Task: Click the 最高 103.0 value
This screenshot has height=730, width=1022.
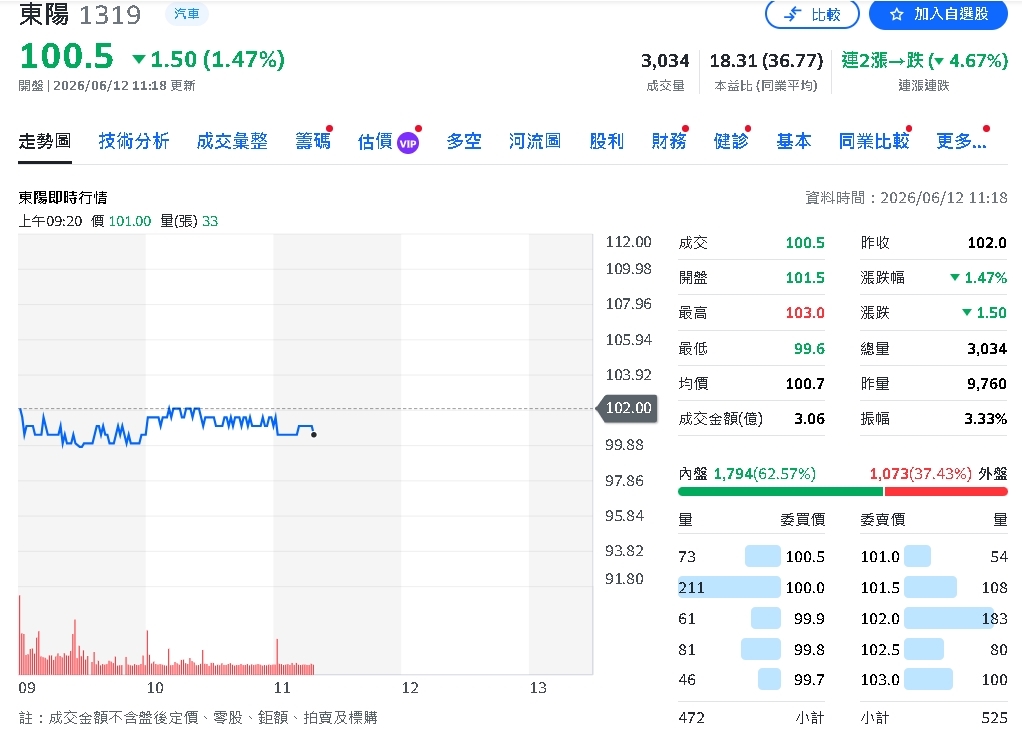Action: (805, 313)
